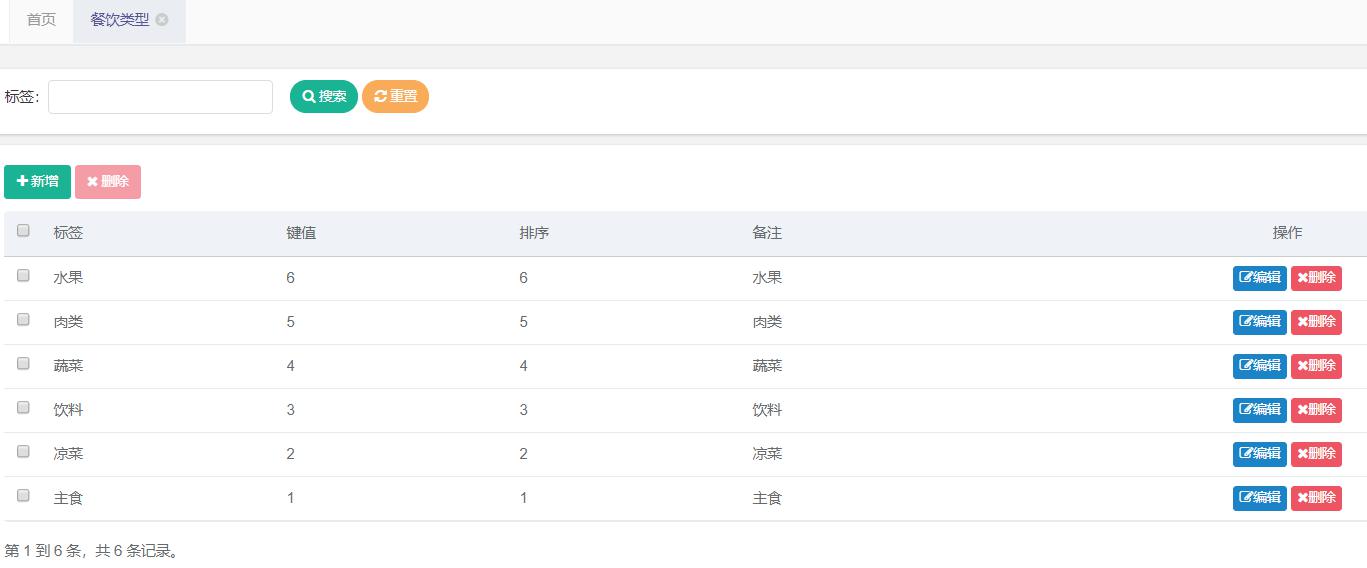Screen dimensions: 1367x568
Task: Reset the filter with 重置 button
Action: (x=395, y=97)
